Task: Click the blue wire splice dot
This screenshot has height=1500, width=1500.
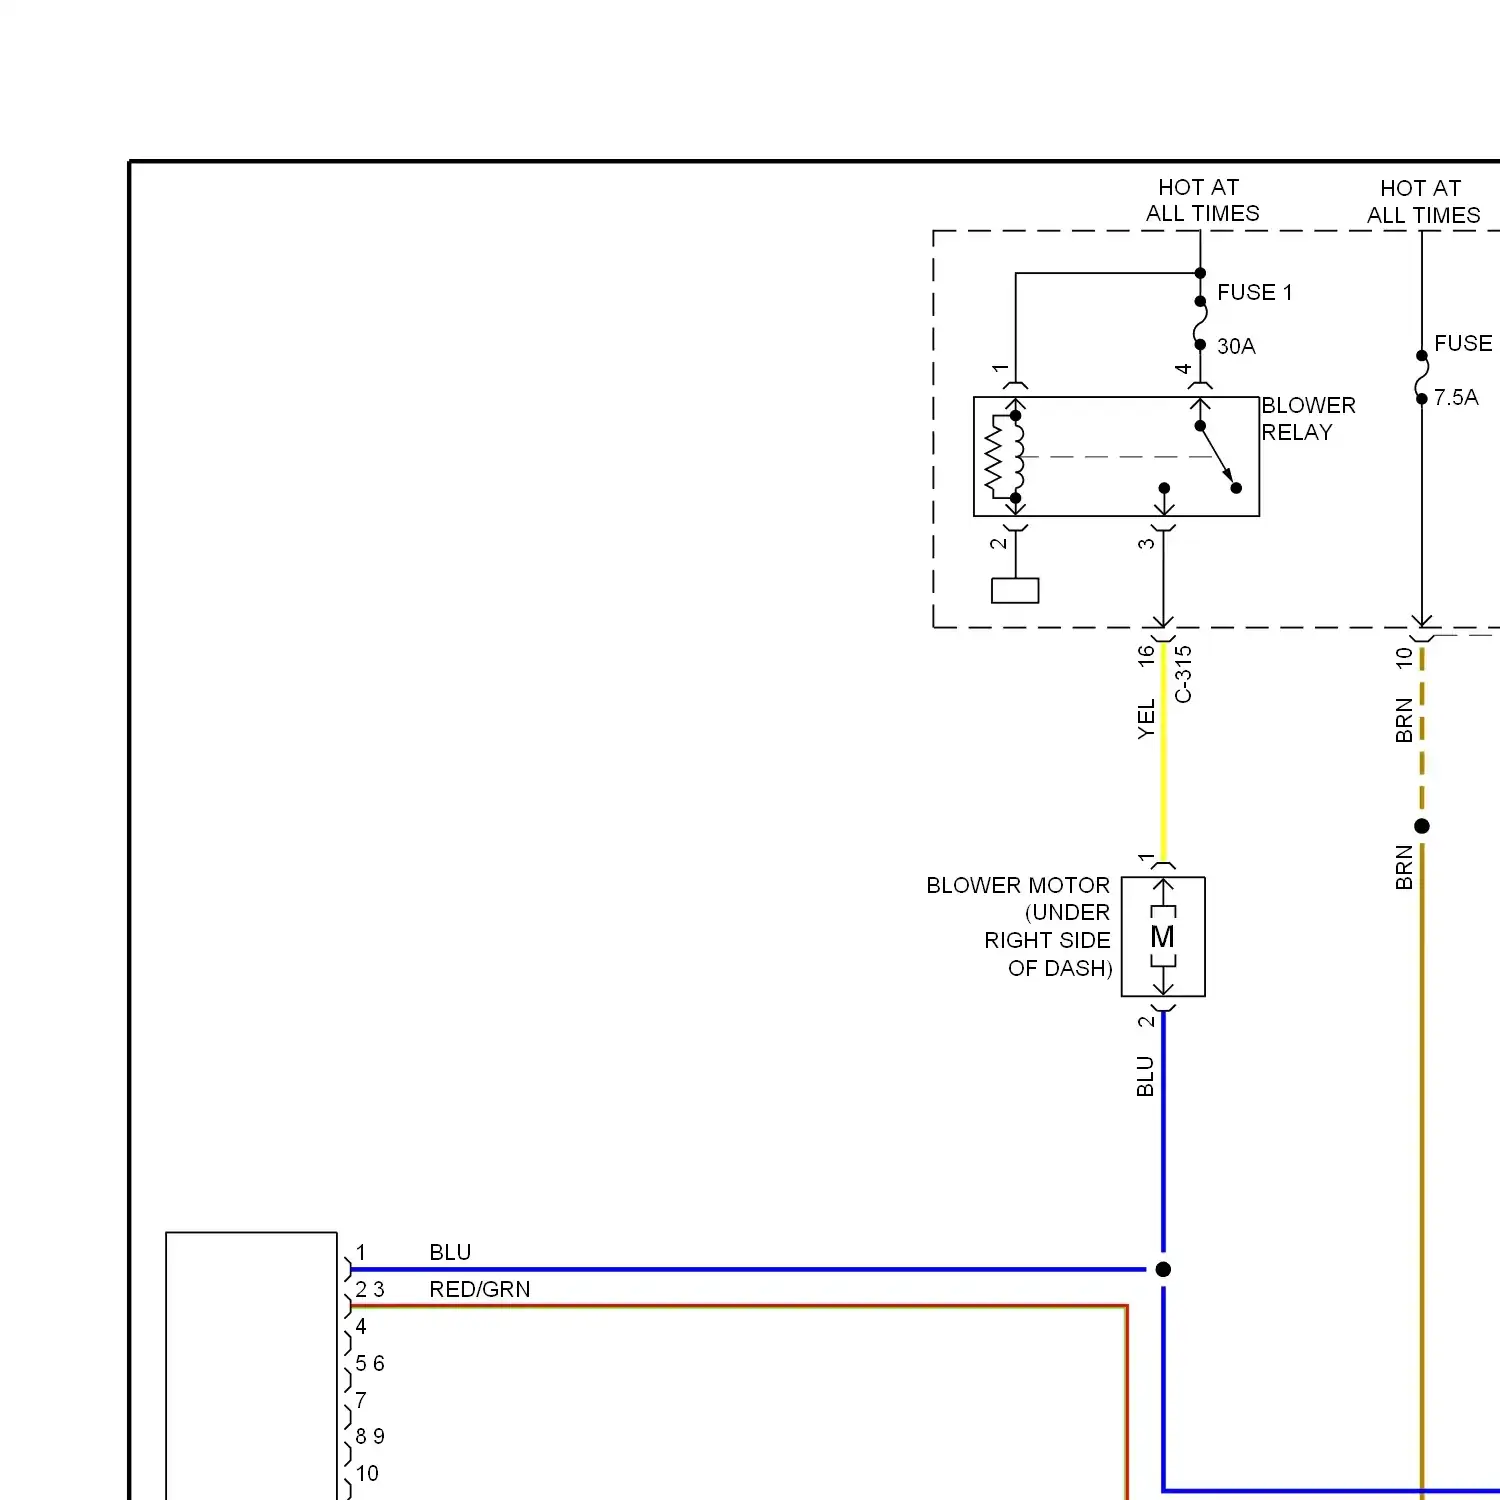Action: 1163,1269
